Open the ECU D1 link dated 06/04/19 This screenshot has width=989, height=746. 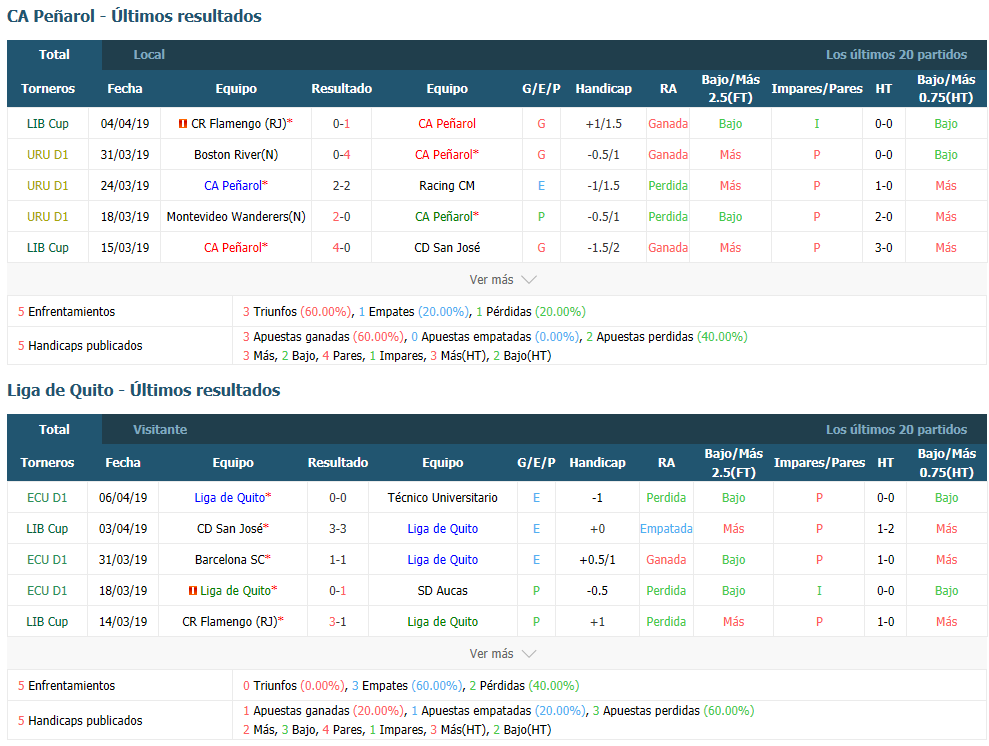[x=47, y=498]
